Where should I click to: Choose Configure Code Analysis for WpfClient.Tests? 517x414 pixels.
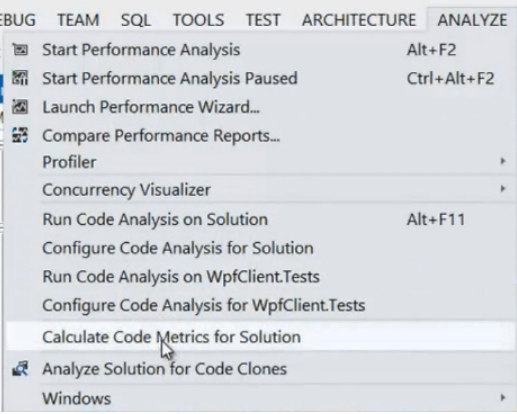tap(259, 305)
